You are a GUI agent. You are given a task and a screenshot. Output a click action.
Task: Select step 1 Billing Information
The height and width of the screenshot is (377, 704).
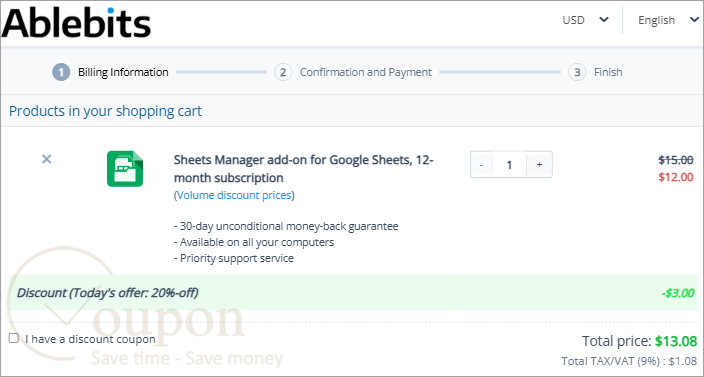[110, 72]
